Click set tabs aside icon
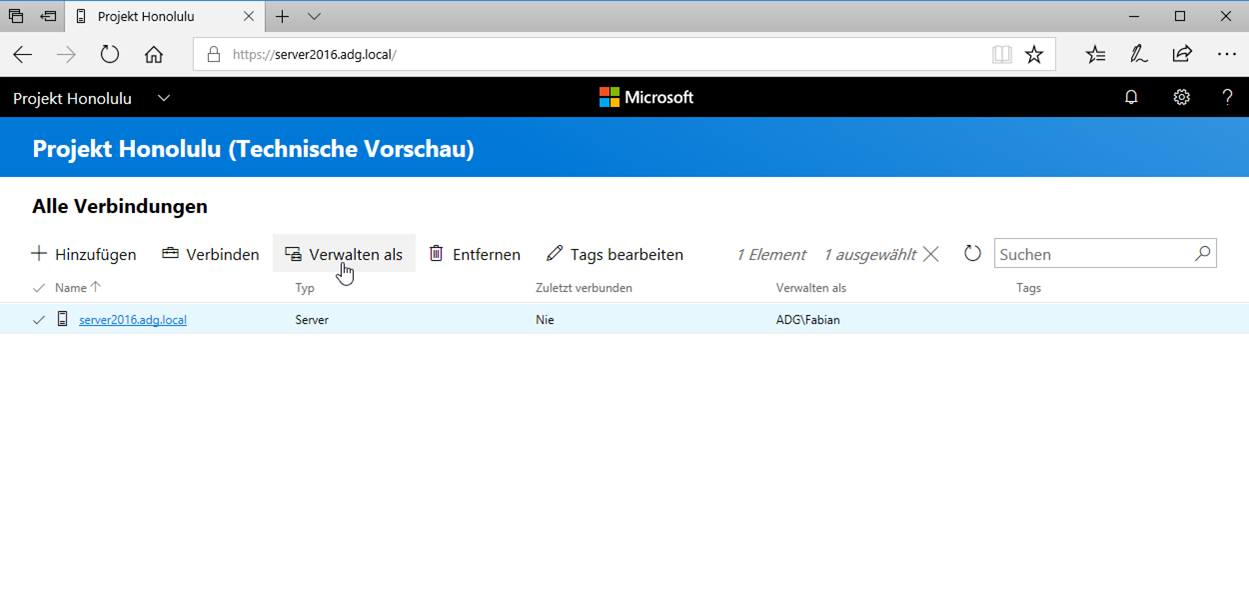Viewport: 1249px width, 589px height. click(x=48, y=17)
